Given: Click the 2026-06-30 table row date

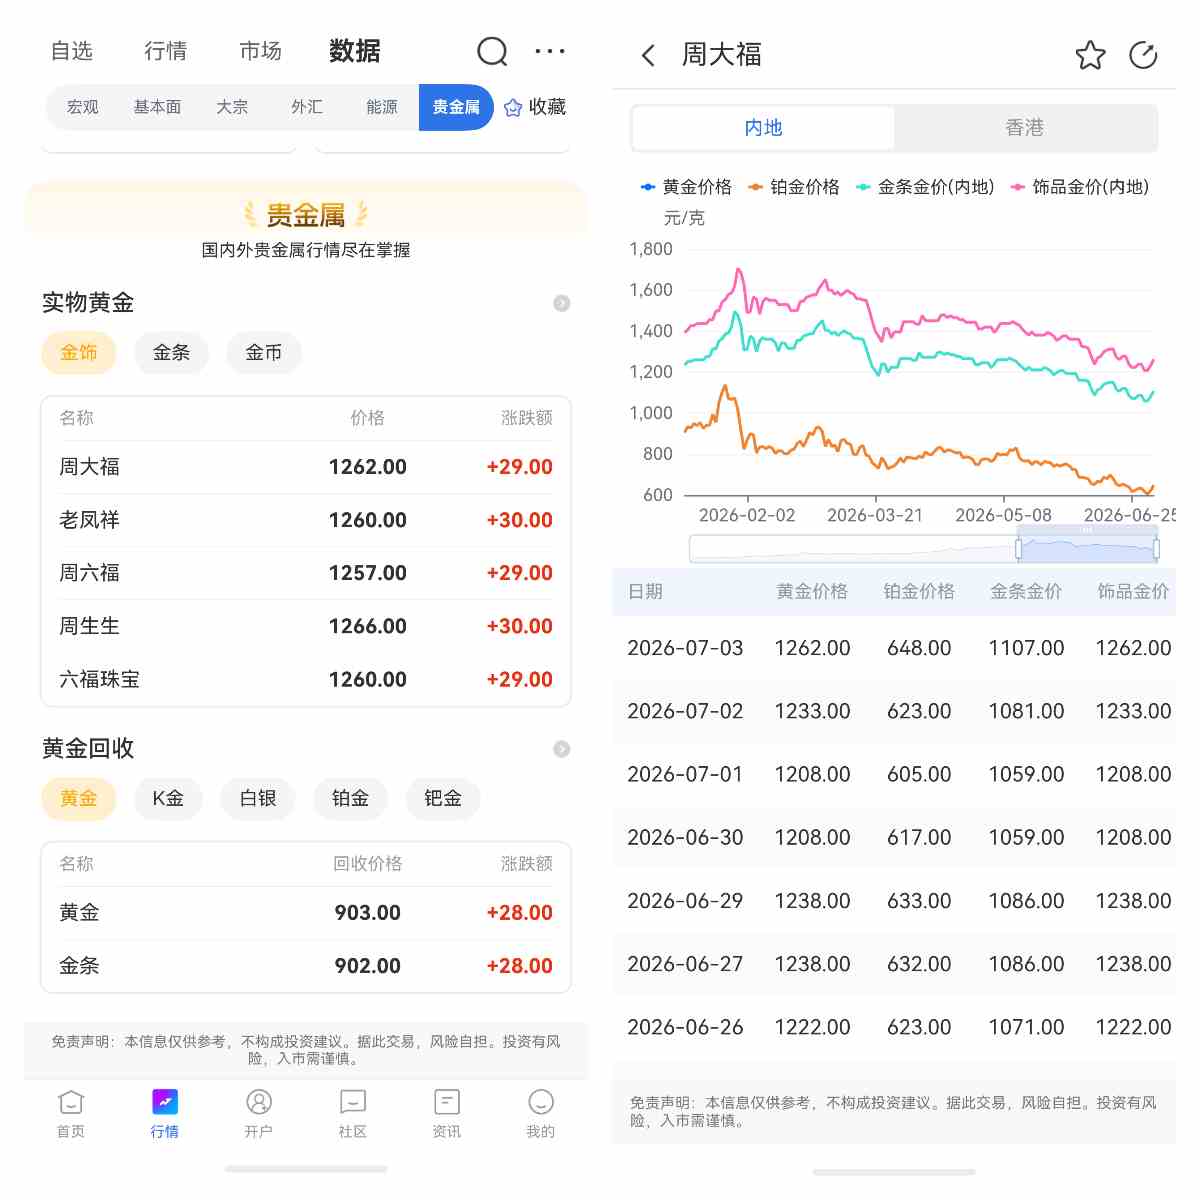Looking at the screenshot, I should [685, 838].
